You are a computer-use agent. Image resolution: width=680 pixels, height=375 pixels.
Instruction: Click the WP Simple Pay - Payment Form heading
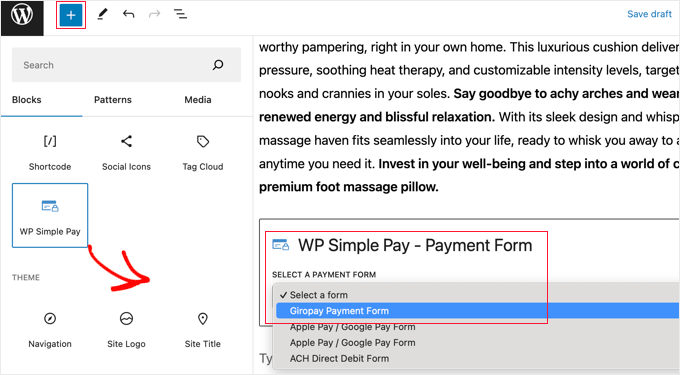pyautogui.click(x=415, y=245)
